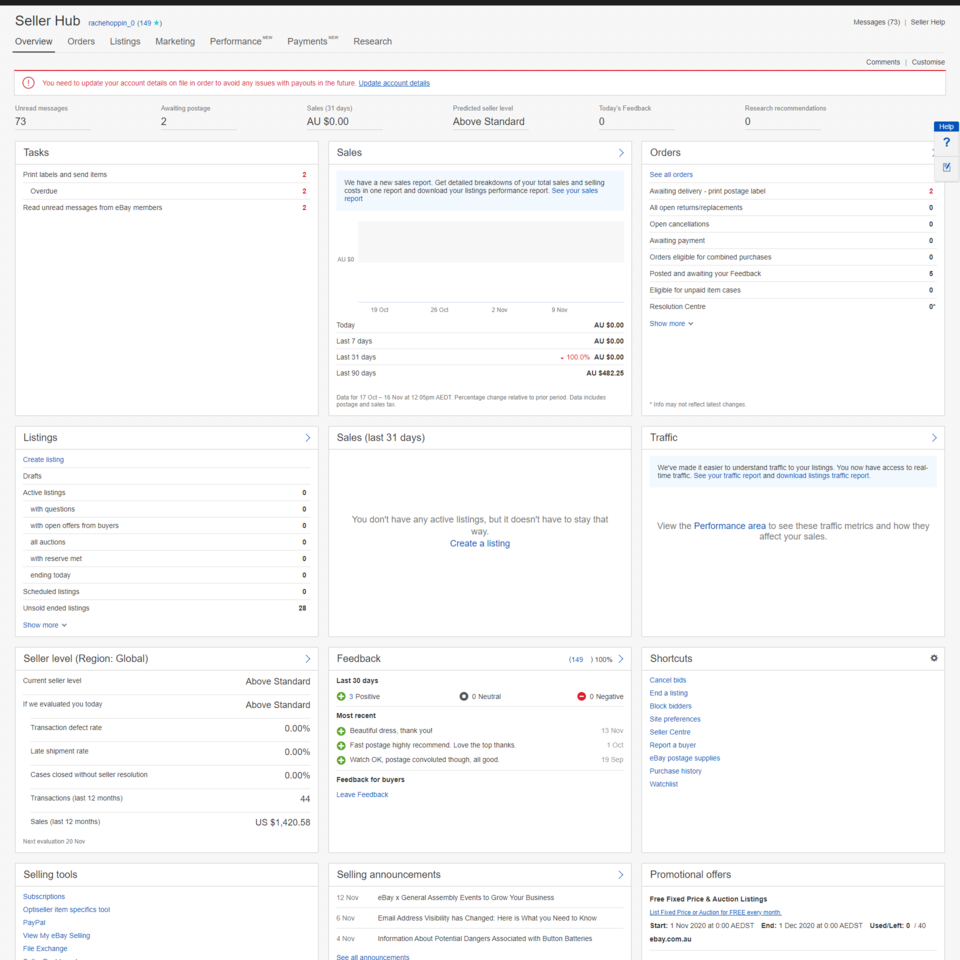The height and width of the screenshot is (960, 960).
Task: Click Create listing in Listings panel
Action: point(43,460)
